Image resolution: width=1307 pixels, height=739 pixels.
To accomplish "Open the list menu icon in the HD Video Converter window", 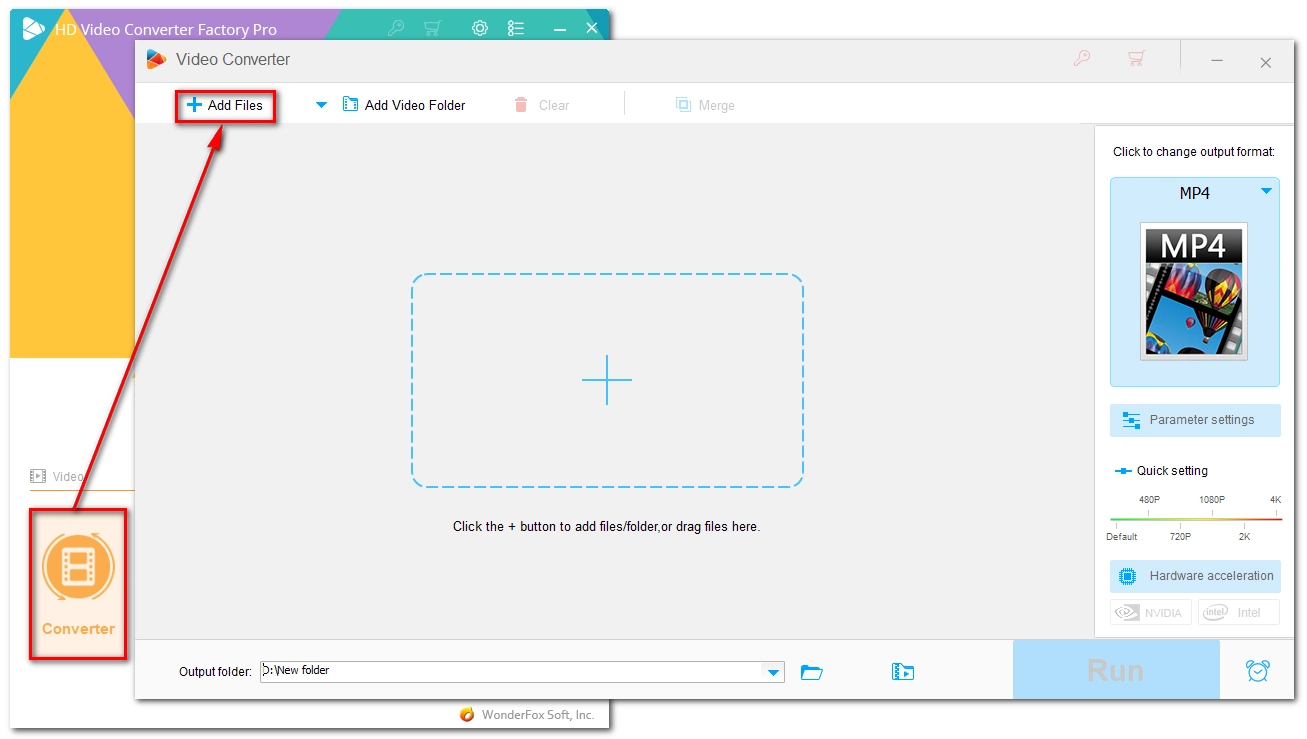I will [516, 28].
